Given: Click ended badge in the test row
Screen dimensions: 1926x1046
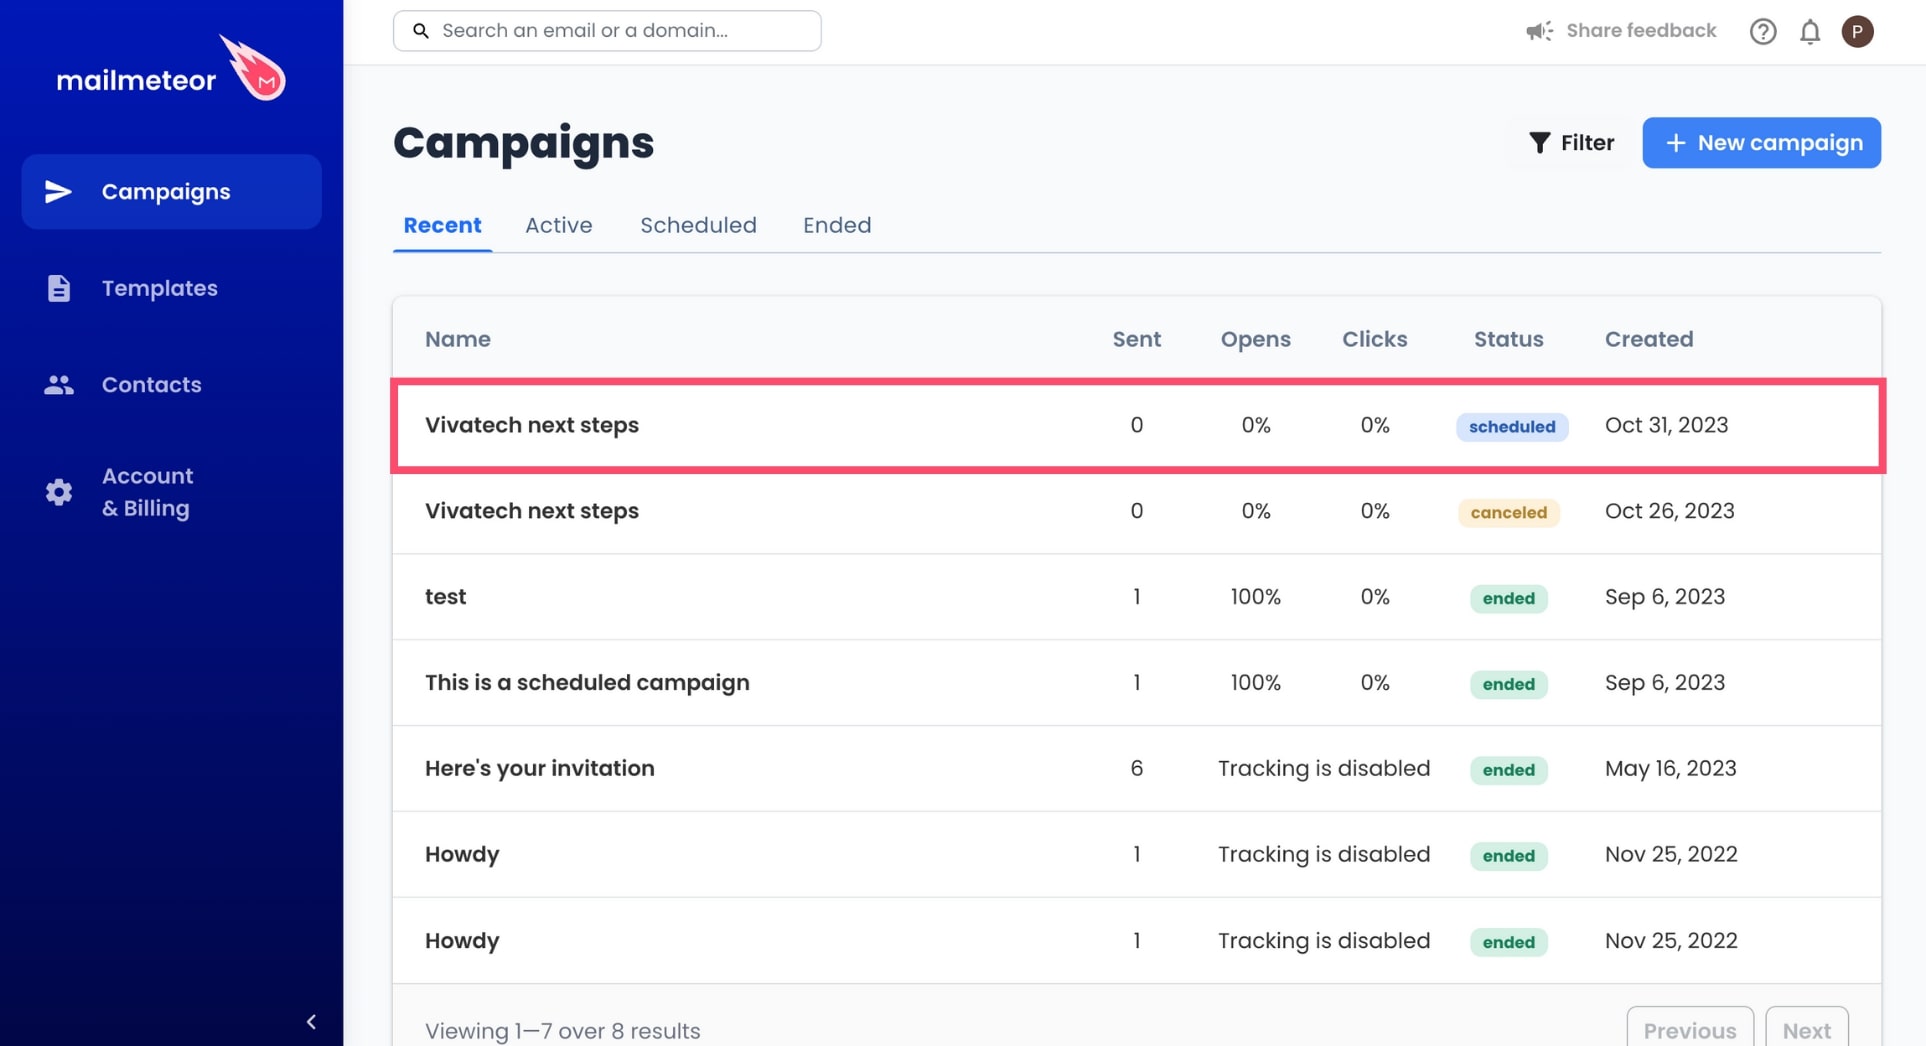Looking at the screenshot, I should pos(1509,599).
